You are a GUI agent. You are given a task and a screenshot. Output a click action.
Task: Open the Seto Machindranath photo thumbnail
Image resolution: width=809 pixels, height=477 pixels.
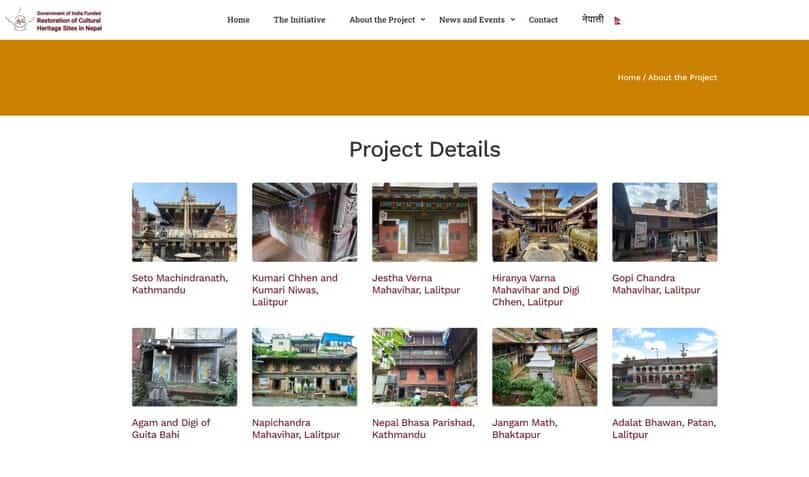point(184,222)
